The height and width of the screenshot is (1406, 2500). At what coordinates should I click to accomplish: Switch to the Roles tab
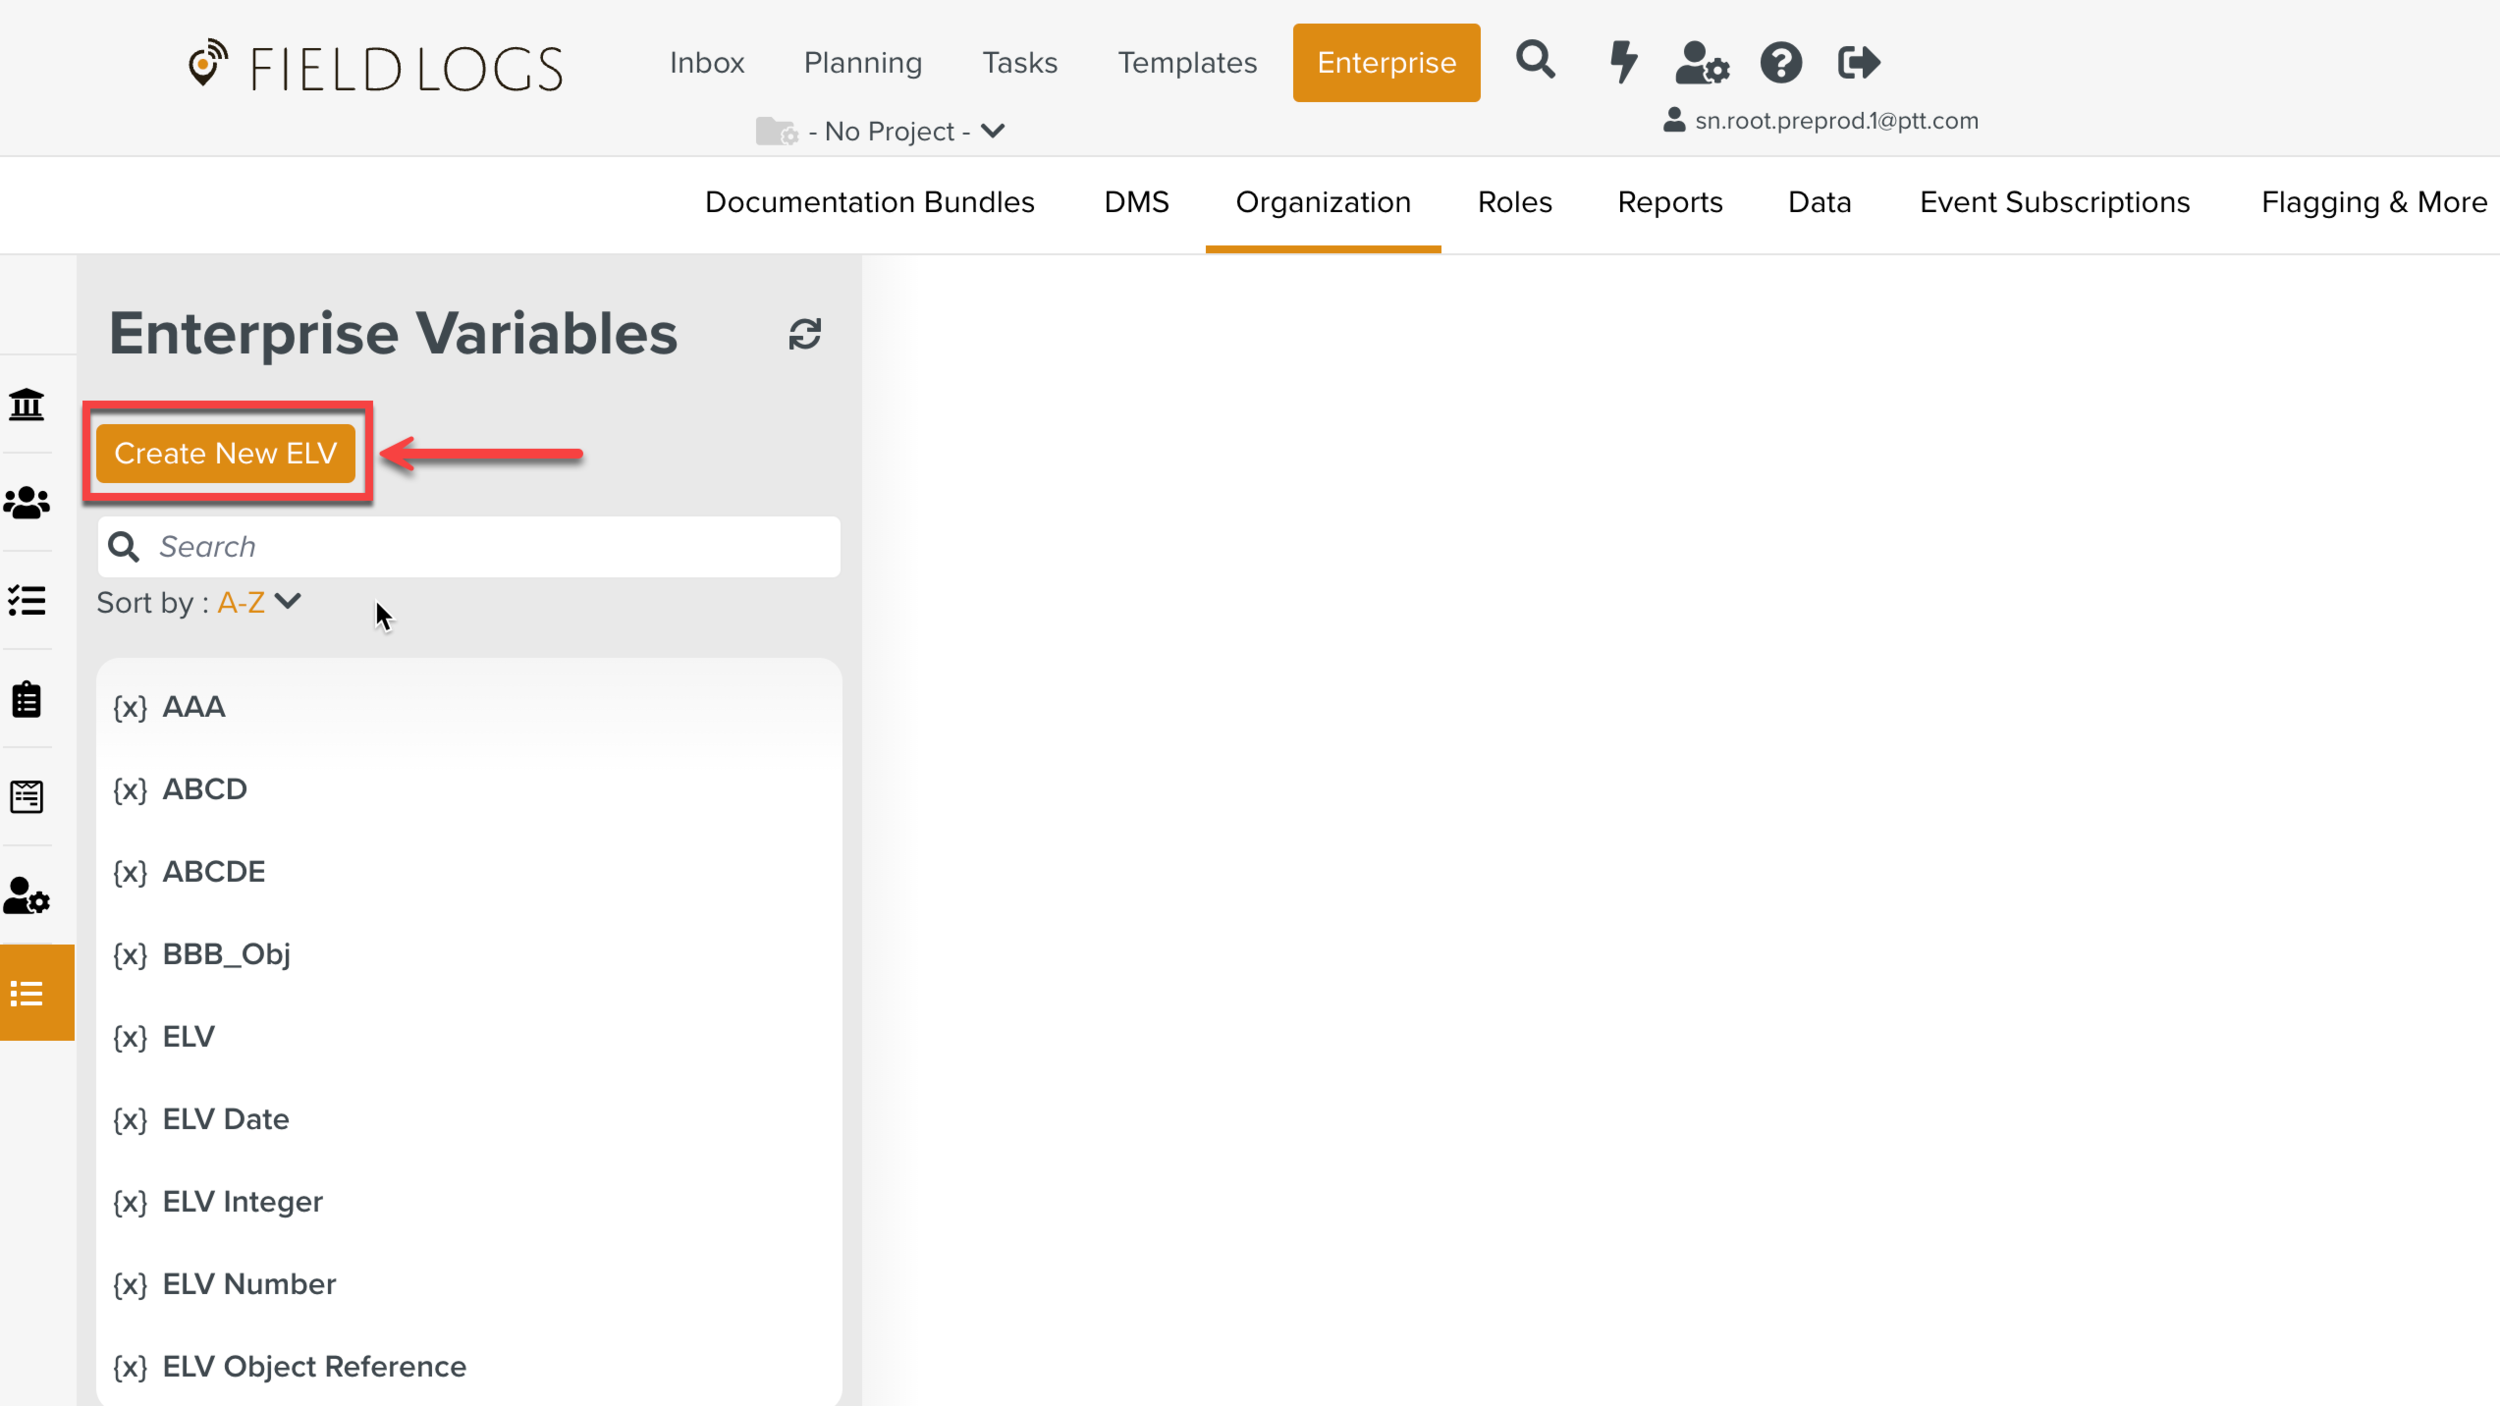tap(1514, 203)
